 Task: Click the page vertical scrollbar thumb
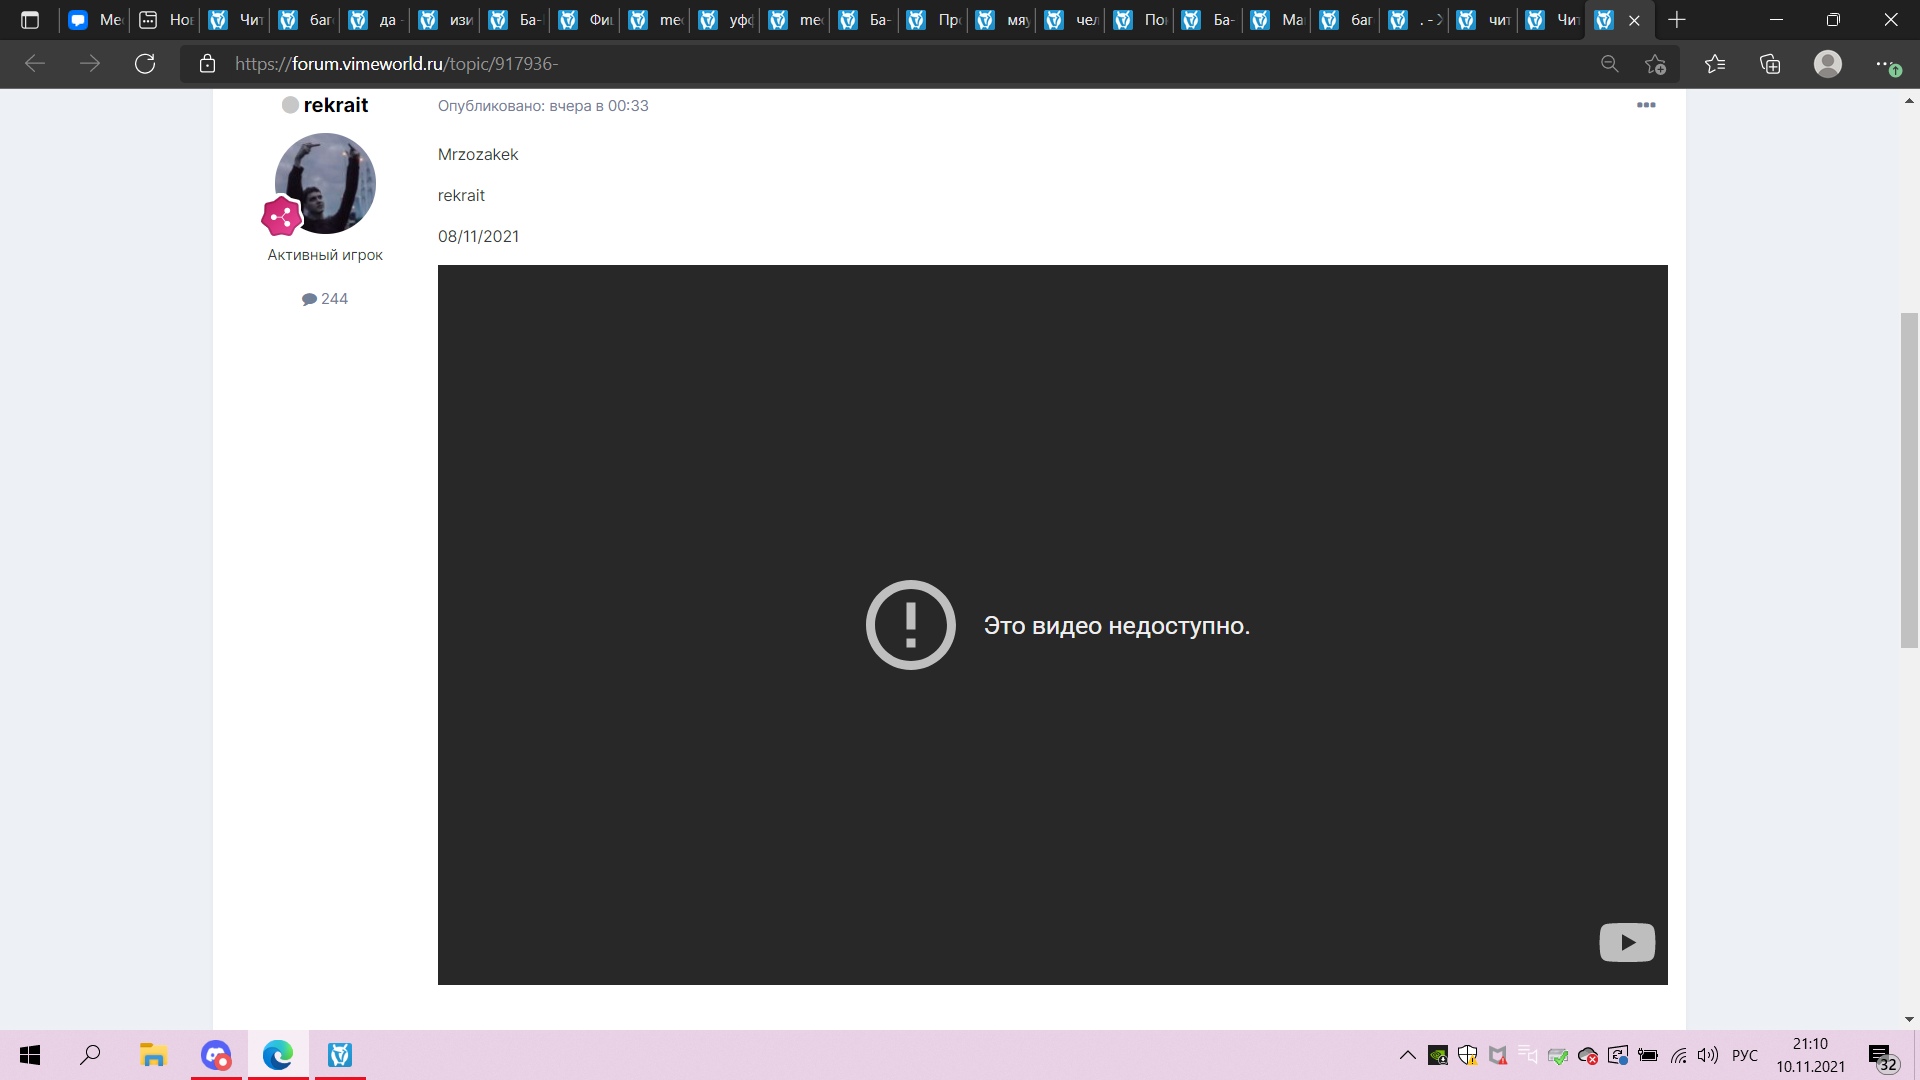(1909, 480)
